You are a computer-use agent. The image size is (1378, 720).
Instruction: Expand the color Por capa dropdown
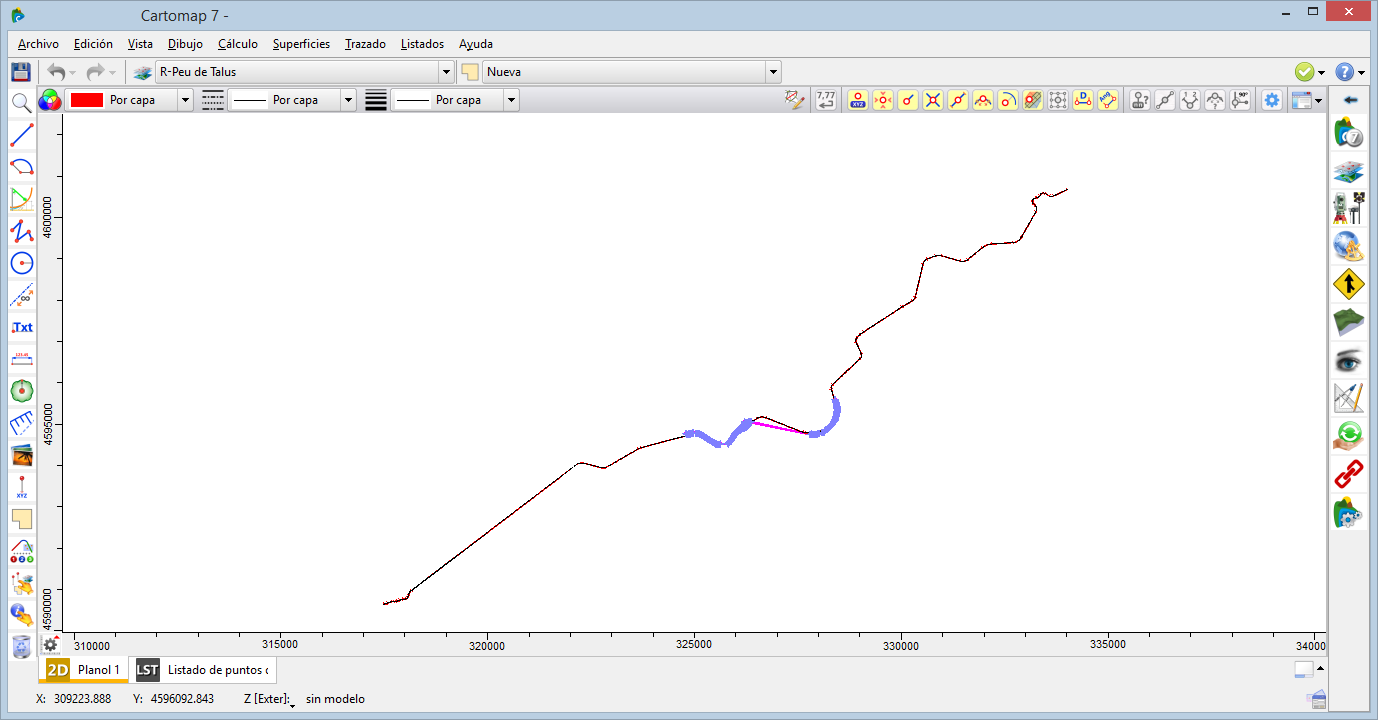tap(185, 100)
